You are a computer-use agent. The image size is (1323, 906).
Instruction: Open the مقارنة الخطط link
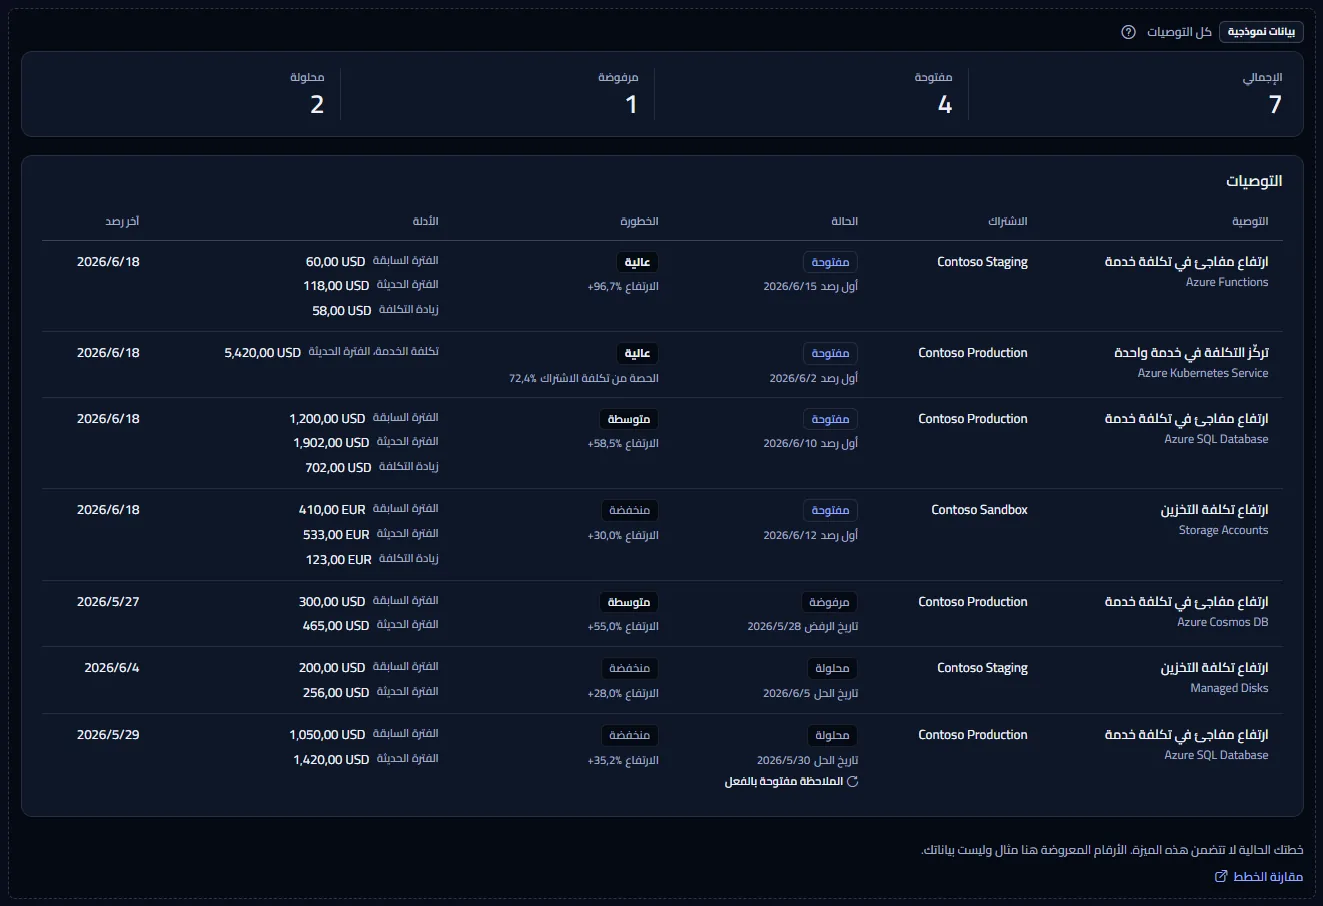tap(1259, 876)
